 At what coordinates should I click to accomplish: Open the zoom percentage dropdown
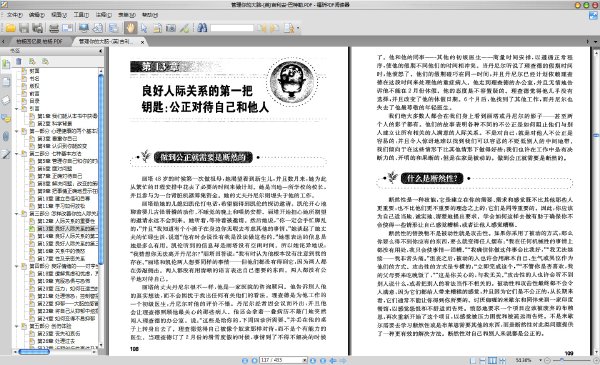point(540,360)
